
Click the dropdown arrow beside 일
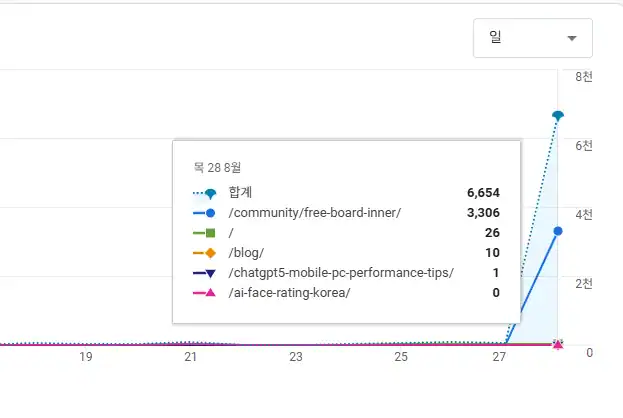(572, 38)
